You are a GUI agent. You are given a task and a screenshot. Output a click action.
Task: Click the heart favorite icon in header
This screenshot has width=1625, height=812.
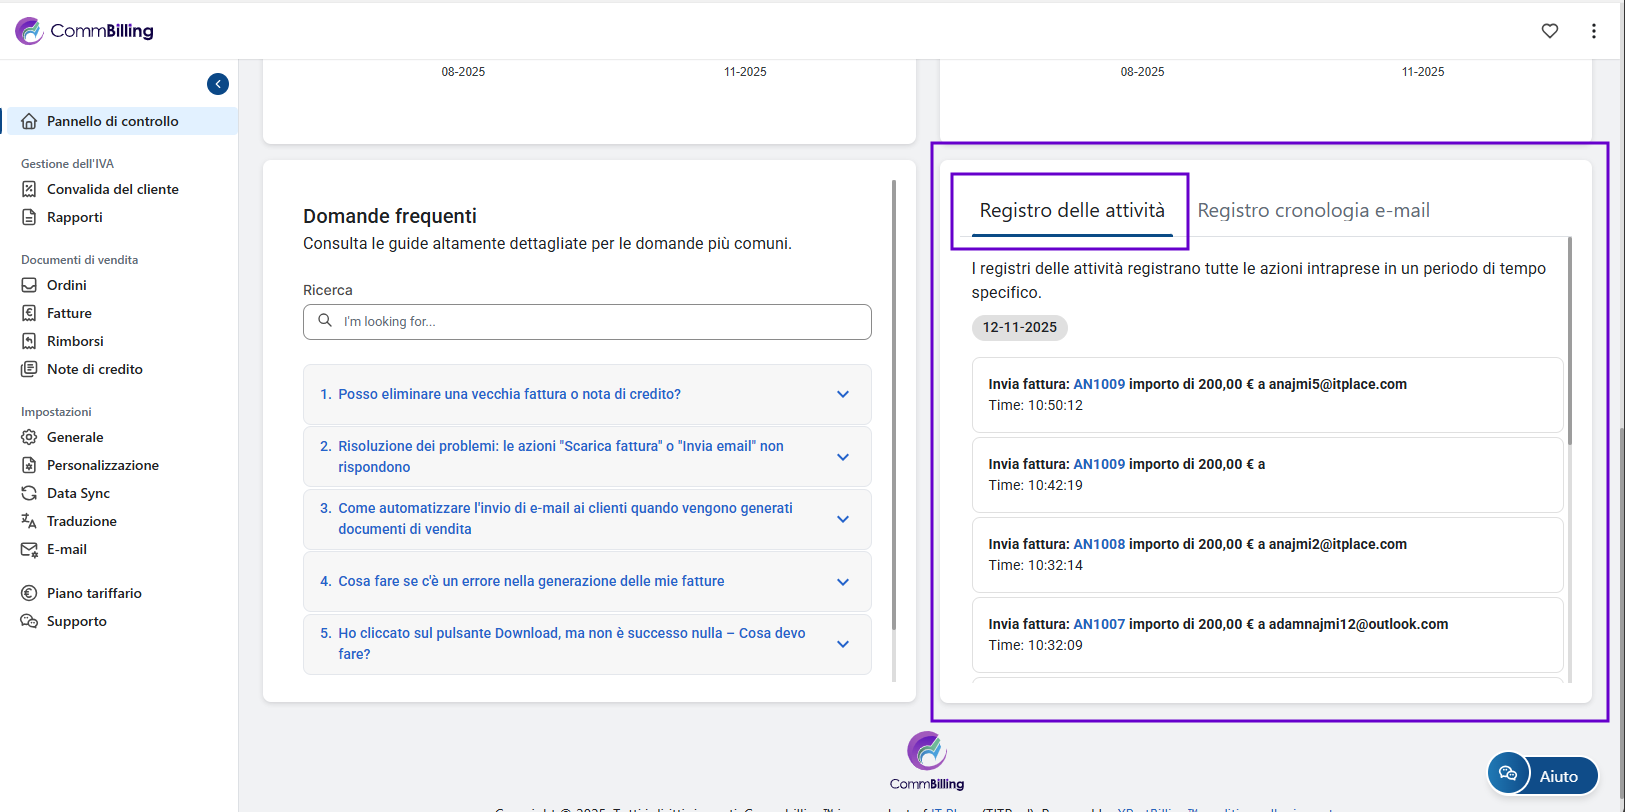coord(1549,31)
